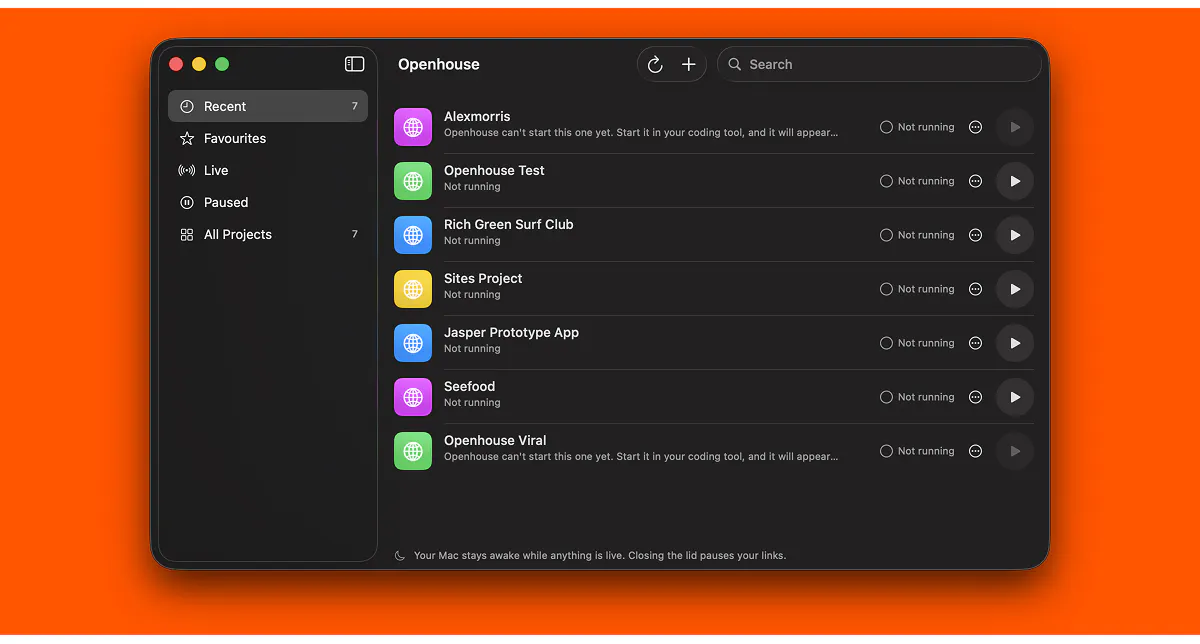Click the Rich Green Surf Club globe icon
Viewport: 1200px width, 644px height.
[x=413, y=235]
